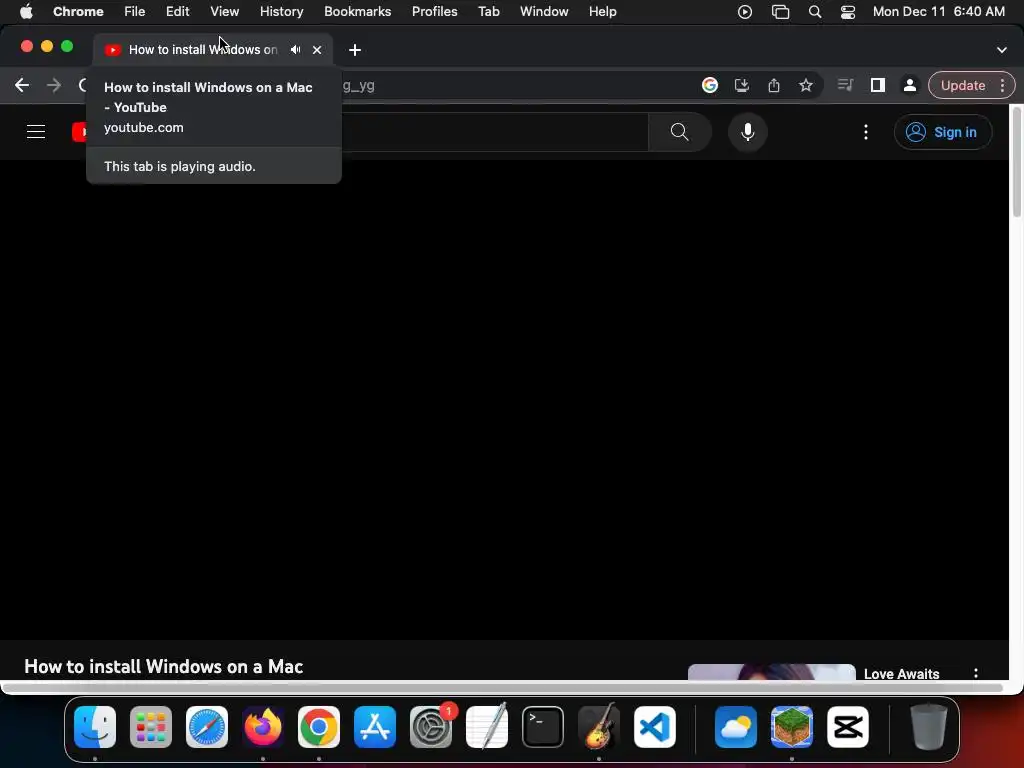The width and height of the screenshot is (1024, 768).
Task: Go back with the browser back arrow
Action: click(x=22, y=85)
